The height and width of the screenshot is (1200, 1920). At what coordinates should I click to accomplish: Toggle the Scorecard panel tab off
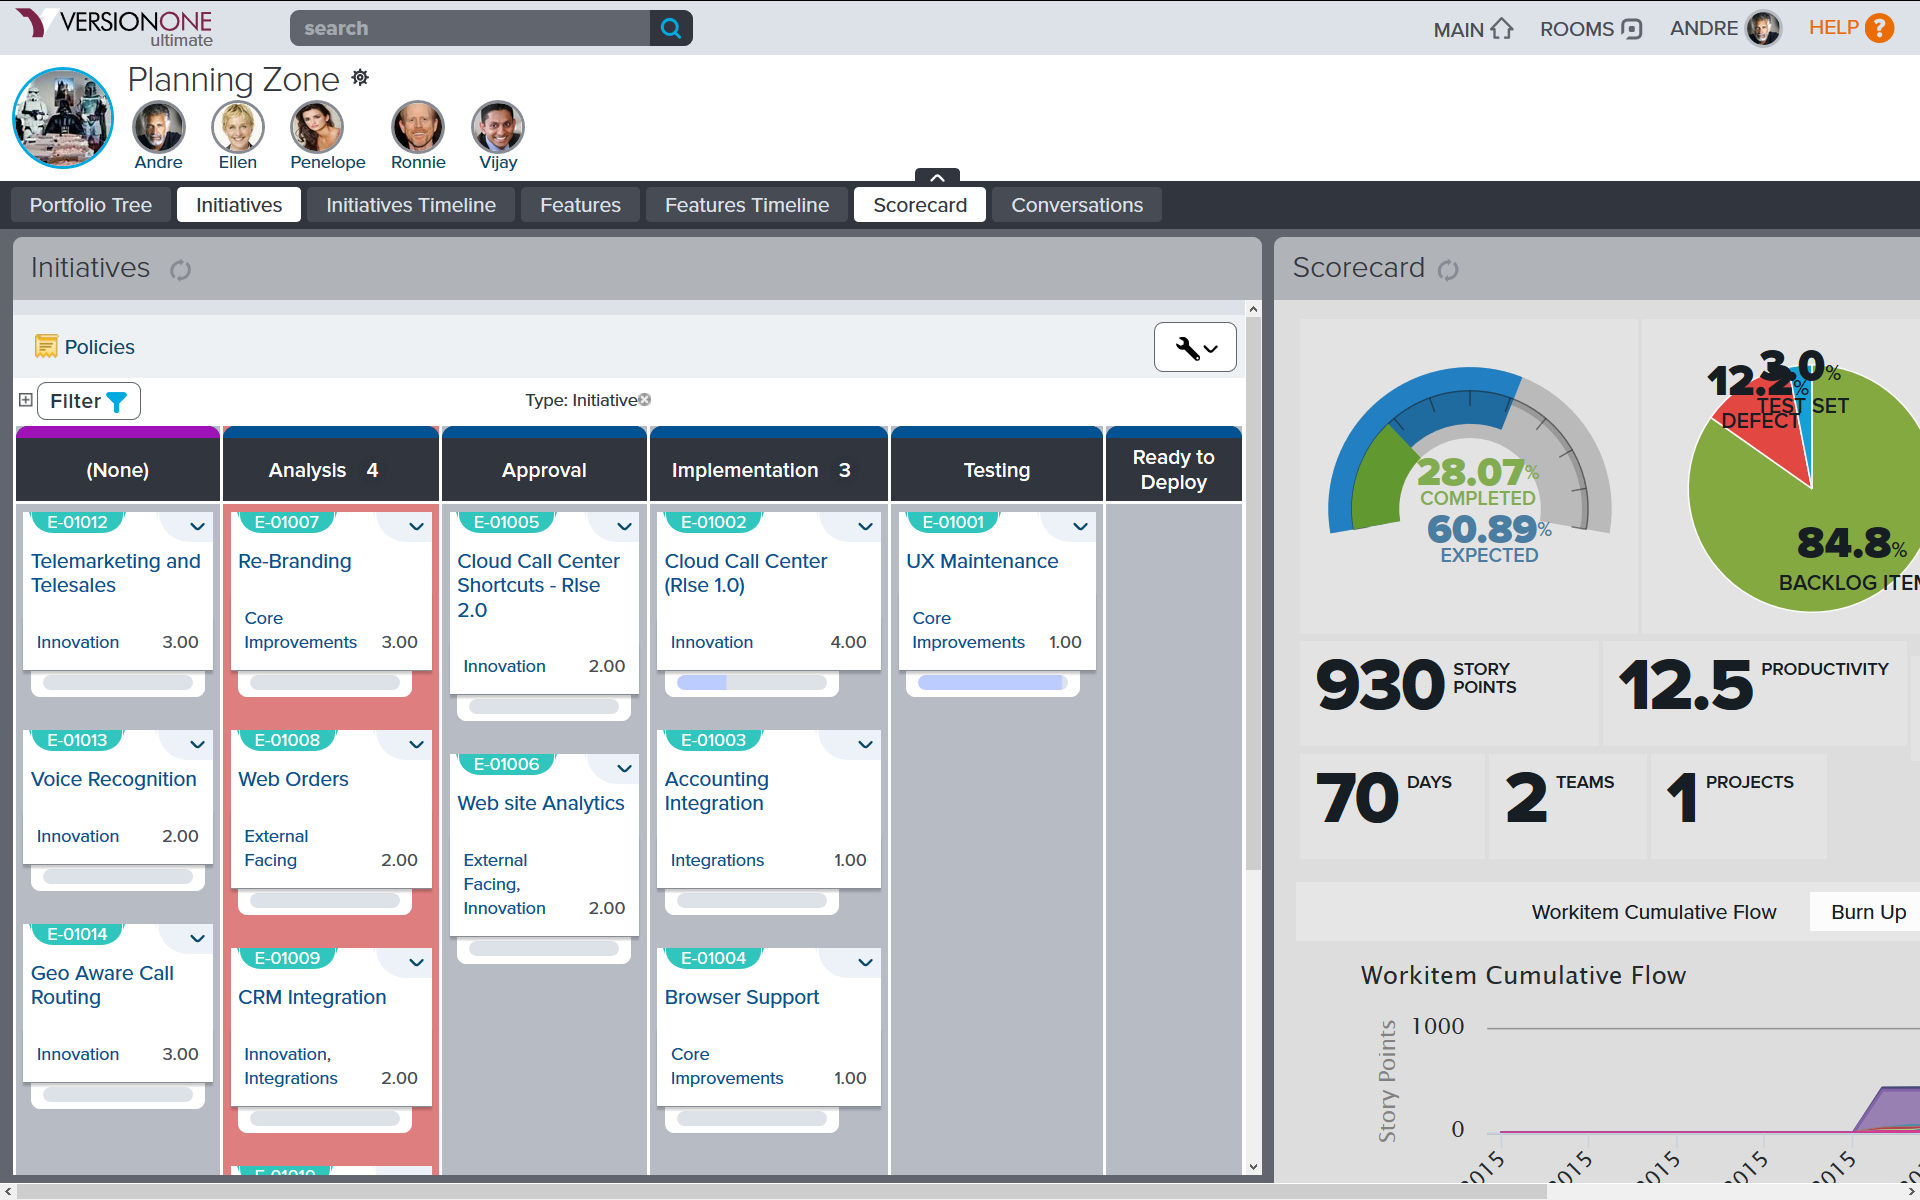(919, 205)
